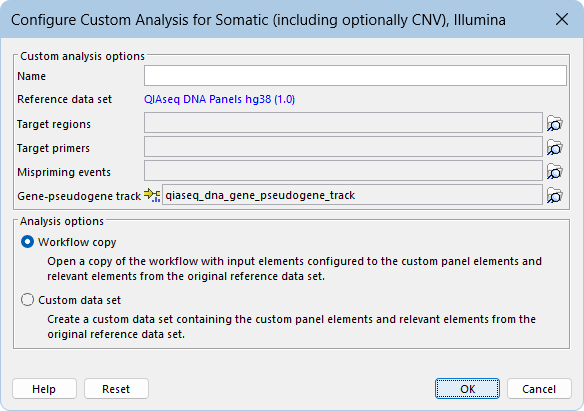Confirm with the OK button

467,389
